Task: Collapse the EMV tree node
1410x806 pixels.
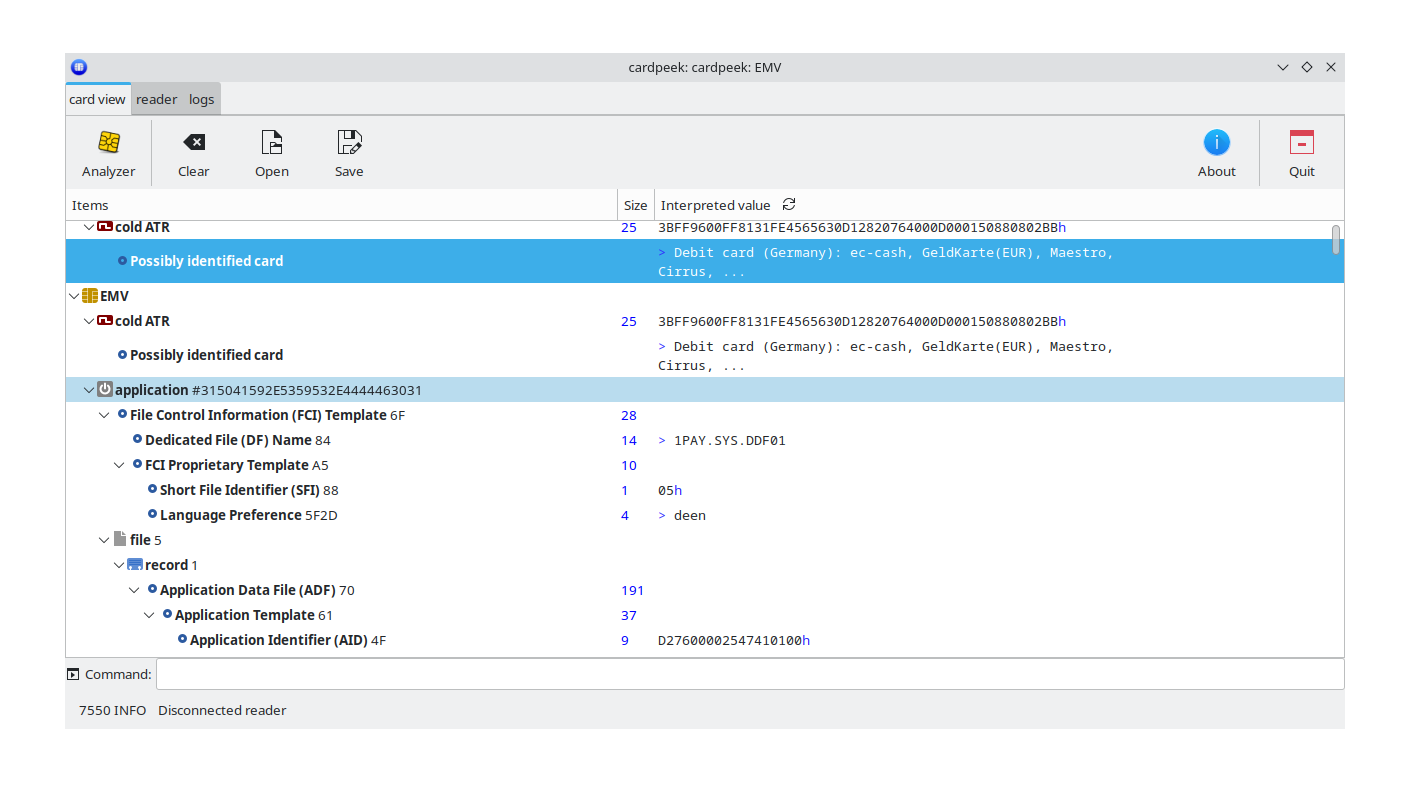Action: 74,296
